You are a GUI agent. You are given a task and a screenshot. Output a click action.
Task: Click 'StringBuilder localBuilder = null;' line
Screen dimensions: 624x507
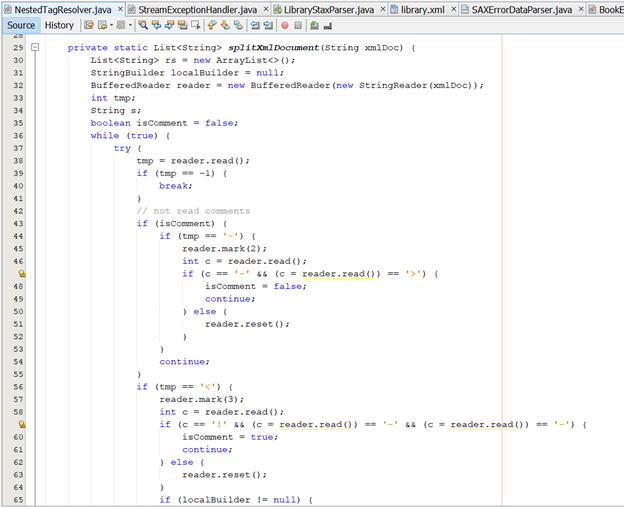click(x=187, y=73)
